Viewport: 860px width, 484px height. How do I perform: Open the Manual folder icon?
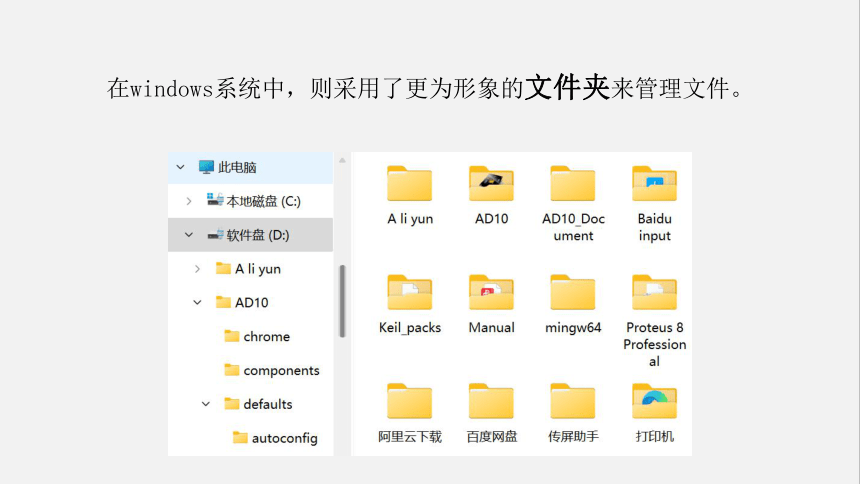(491, 292)
